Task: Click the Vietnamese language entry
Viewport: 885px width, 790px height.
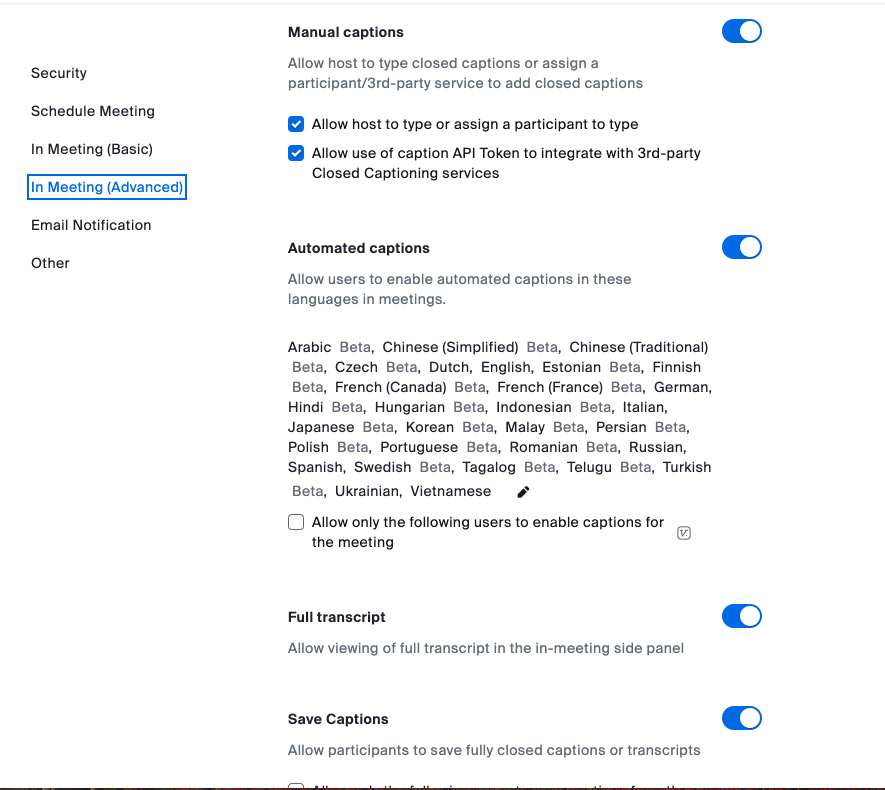Action: tap(450, 491)
